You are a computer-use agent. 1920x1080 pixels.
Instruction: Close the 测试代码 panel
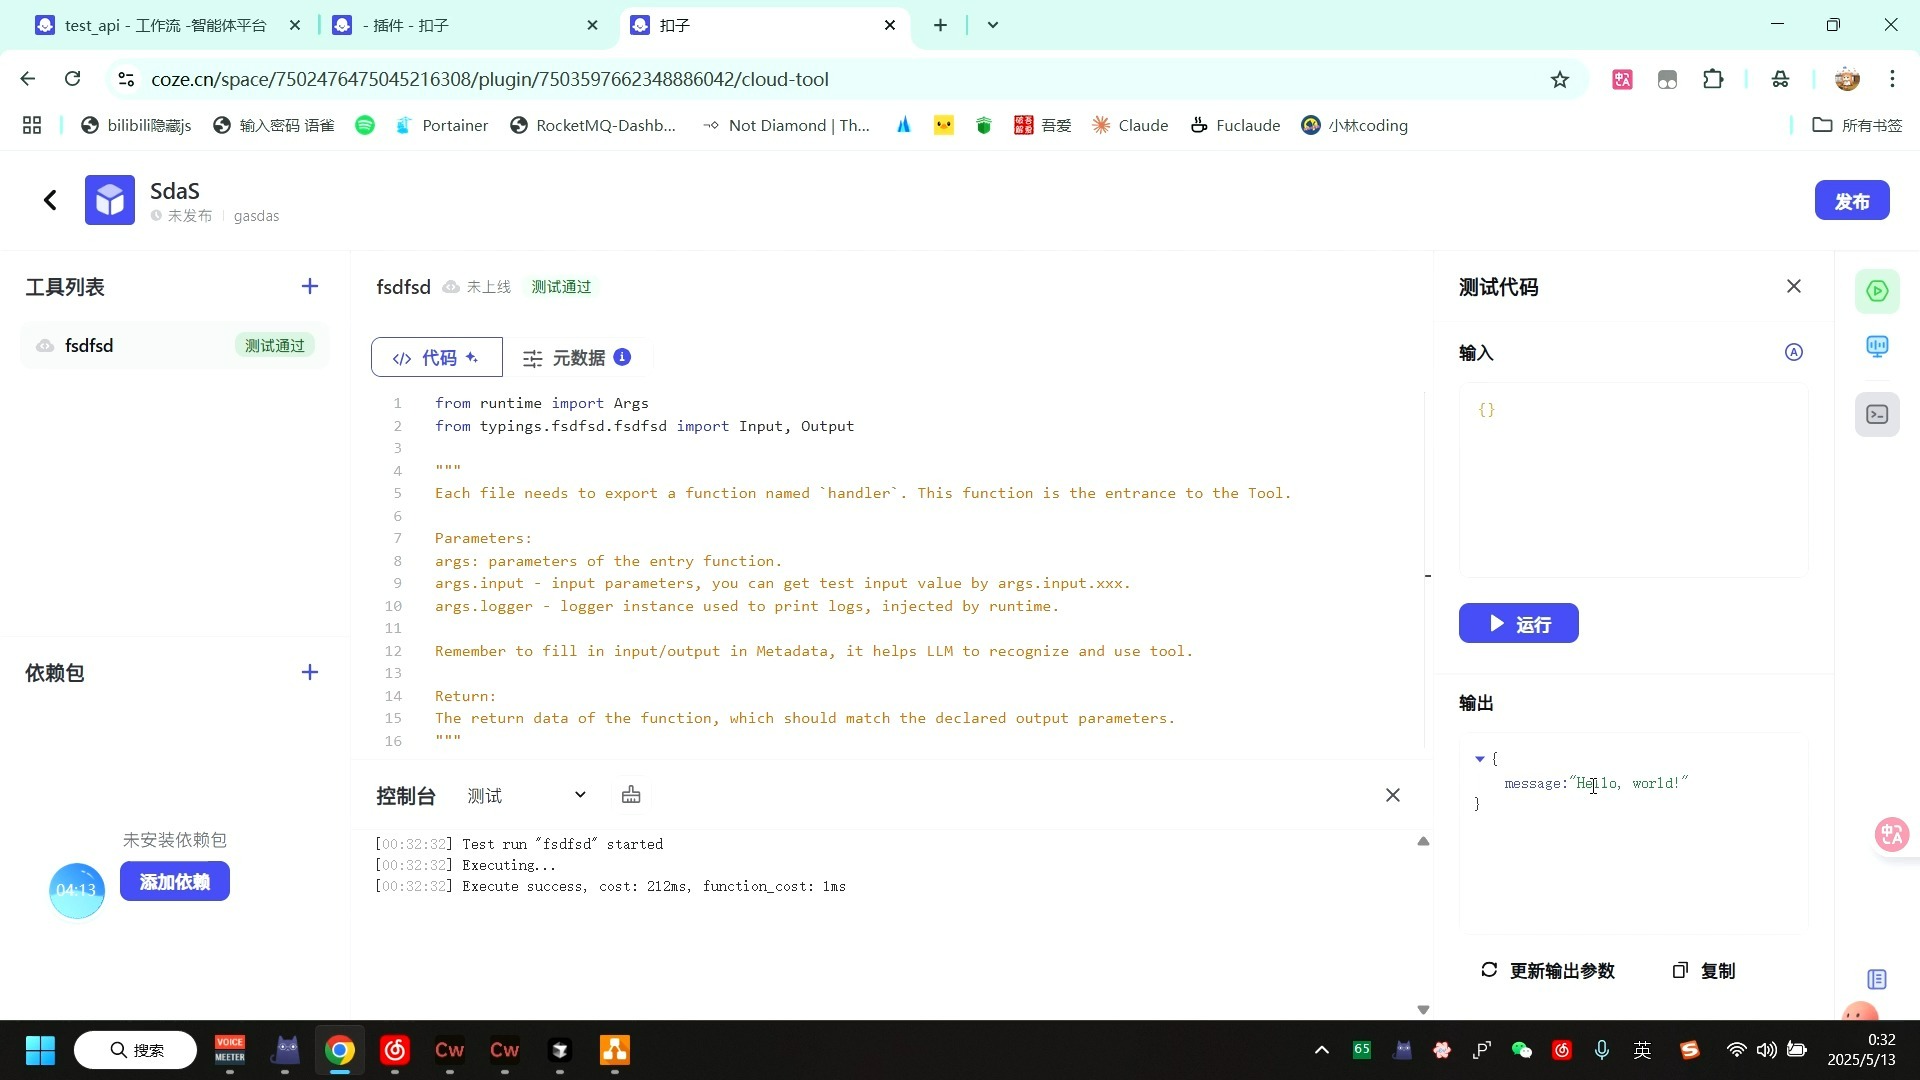(x=1794, y=287)
